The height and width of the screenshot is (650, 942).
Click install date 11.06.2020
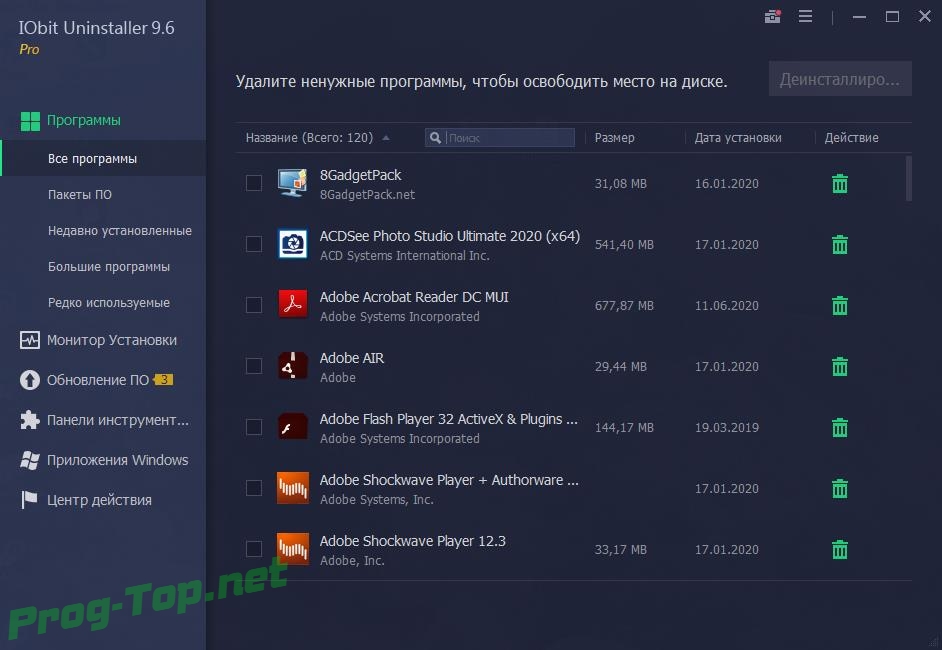(727, 305)
